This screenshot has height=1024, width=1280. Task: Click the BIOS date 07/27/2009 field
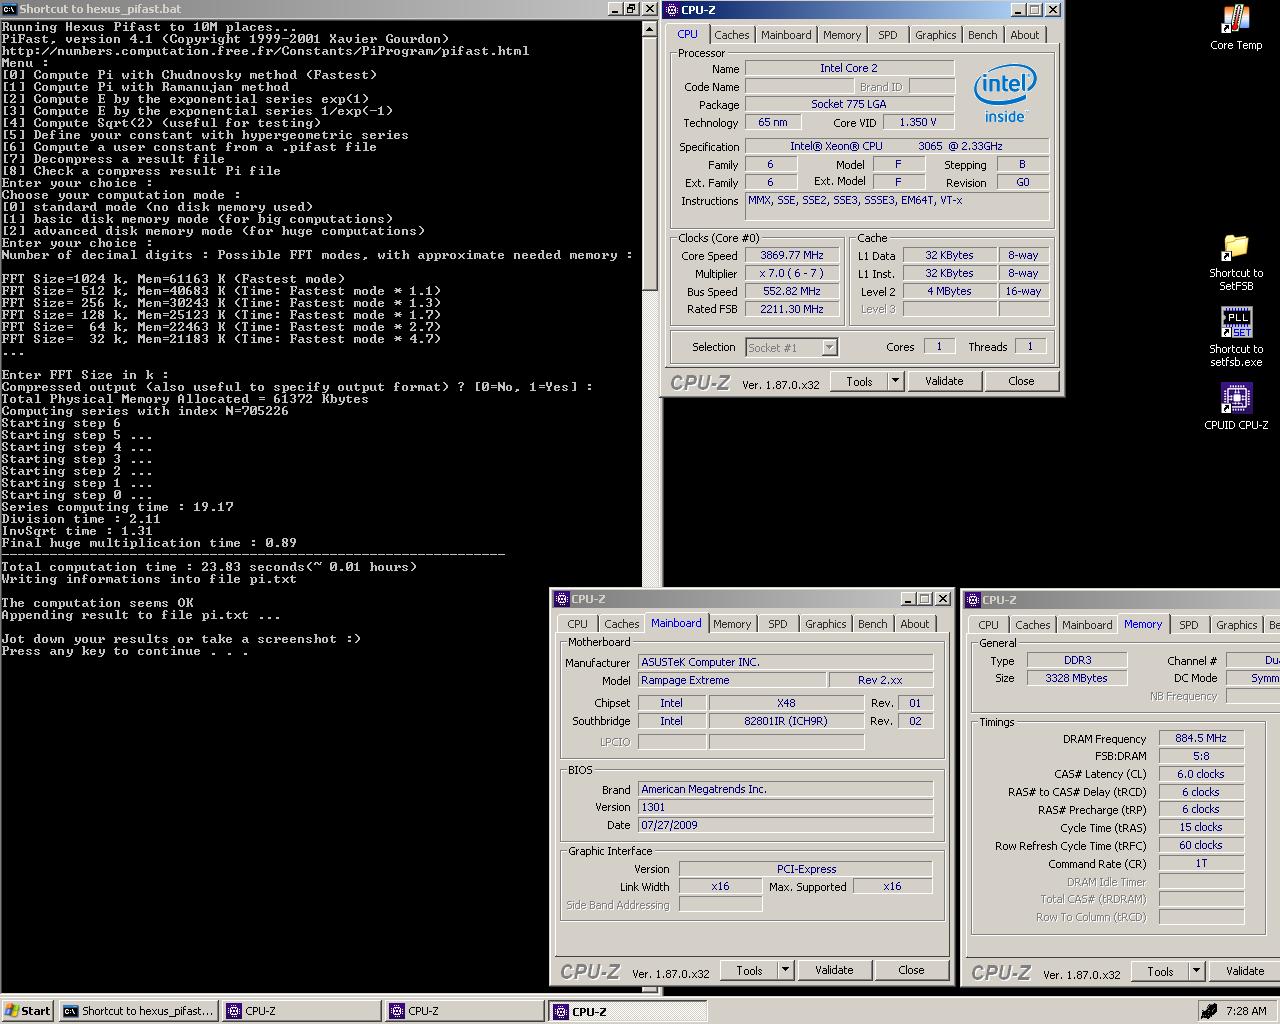[x=785, y=826]
